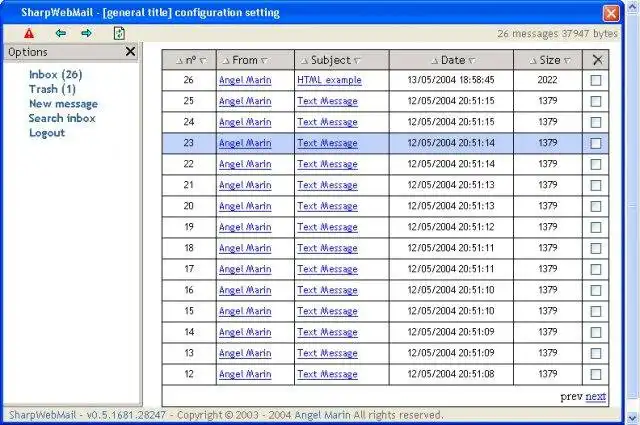Sort nº column descending with the down arrow
640x425 pixels.
click(203, 61)
